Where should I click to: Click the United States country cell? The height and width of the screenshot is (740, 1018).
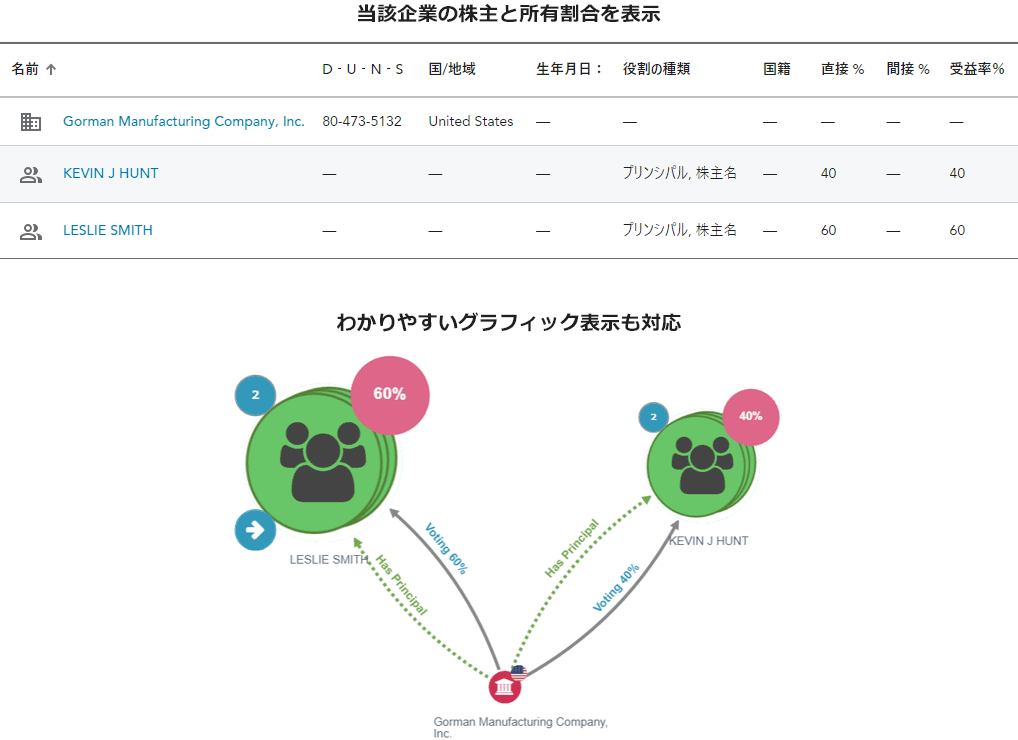click(x=471, y=121)
